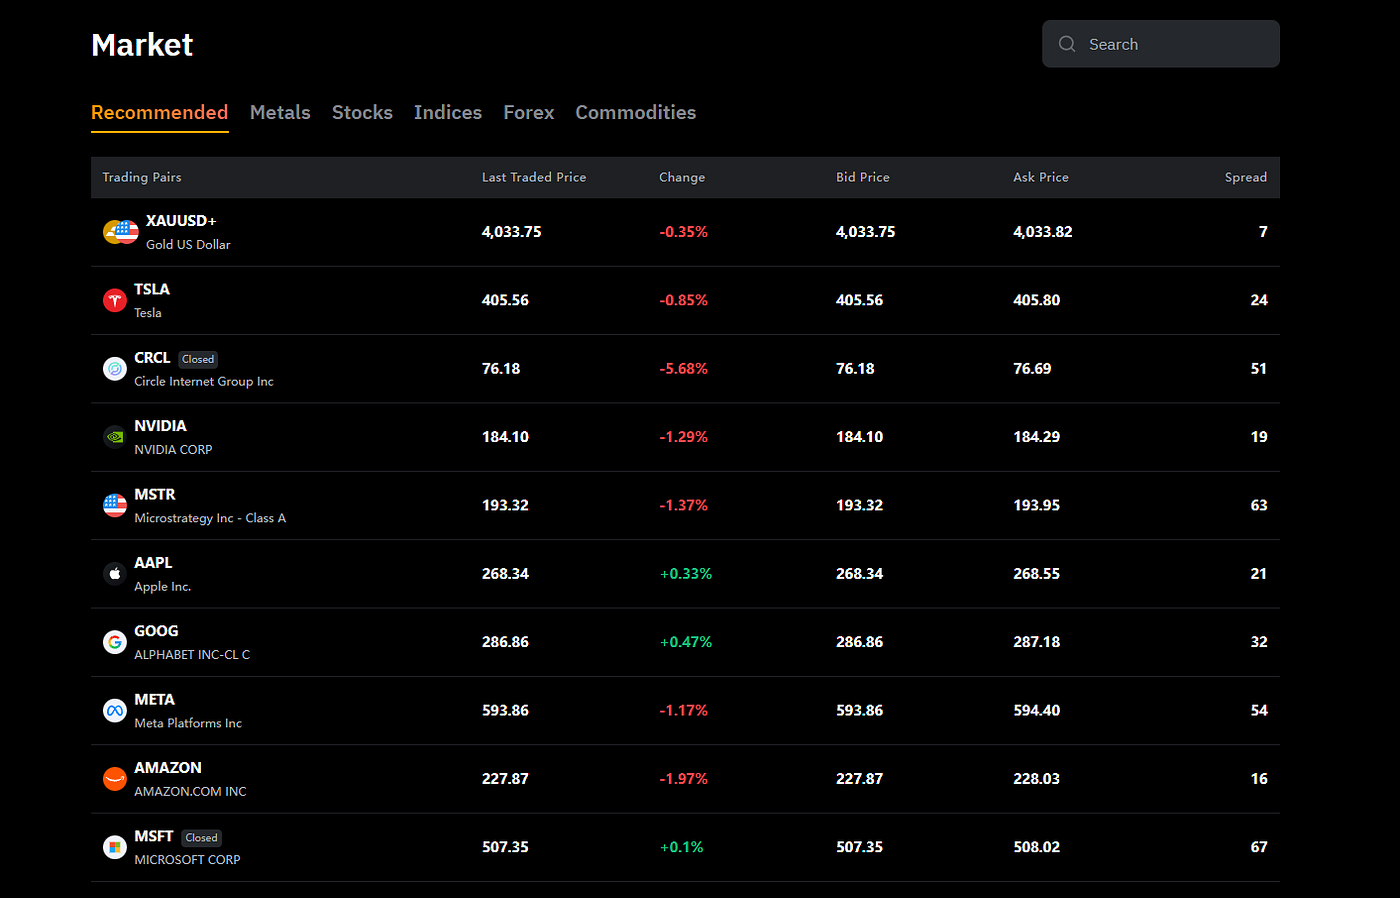Click the Gold US Dollar description
1400x898 pixels.
188,245
